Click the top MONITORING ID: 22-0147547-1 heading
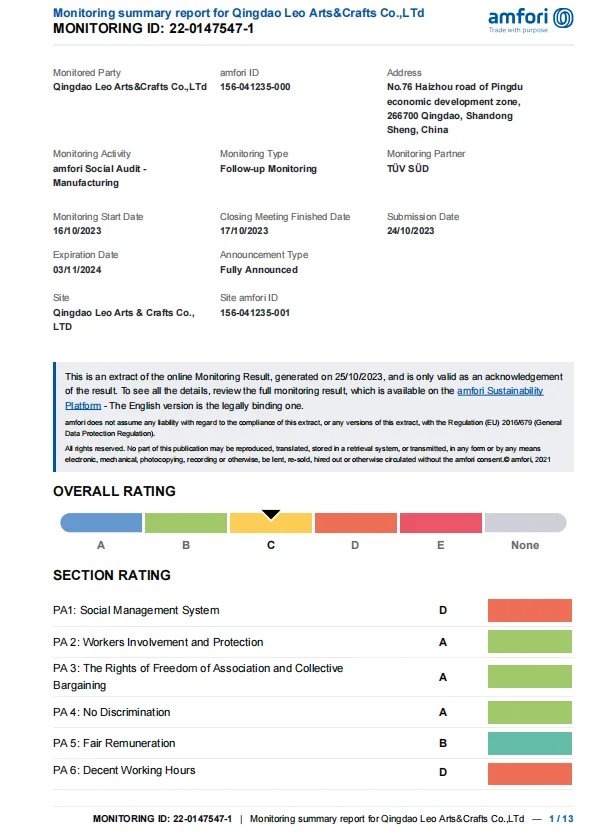Screen dimensions: 607x836 pos(153,29)
